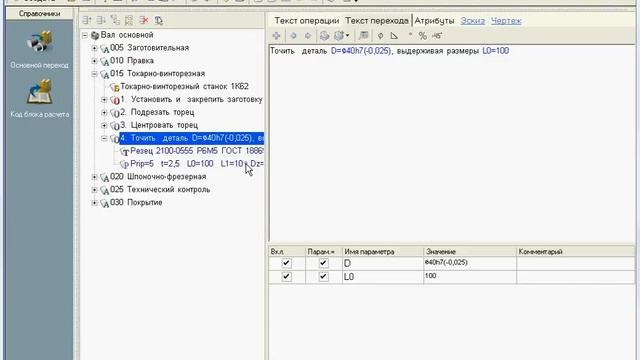
Task: Click inside the transition text Точить деталь editor
Action: 452,143
